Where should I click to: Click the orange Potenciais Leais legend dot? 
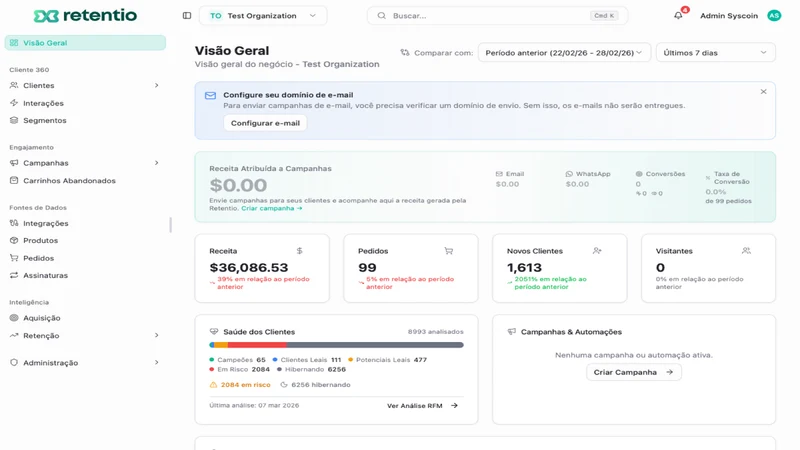click(351, 360)
